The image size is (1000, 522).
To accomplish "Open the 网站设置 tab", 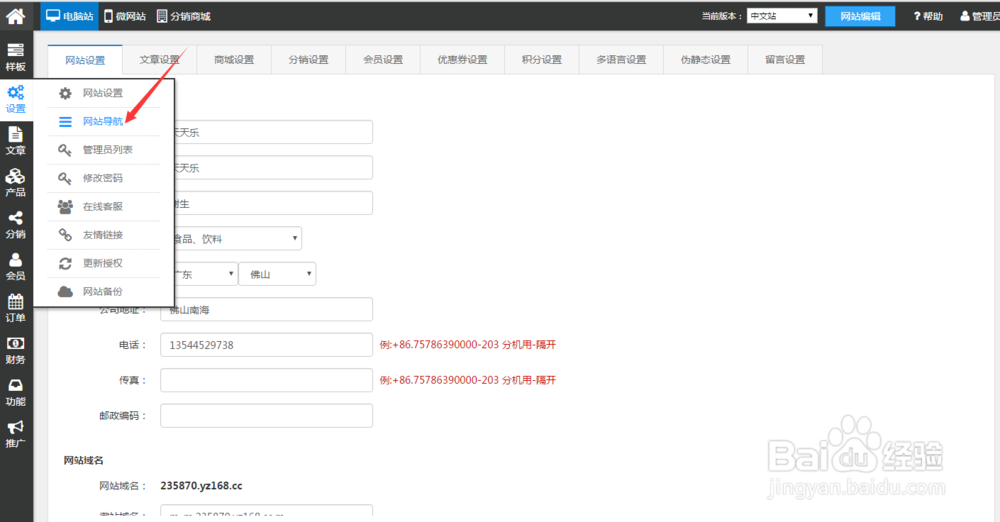I will pyautogui.click(x=85, y=60).
